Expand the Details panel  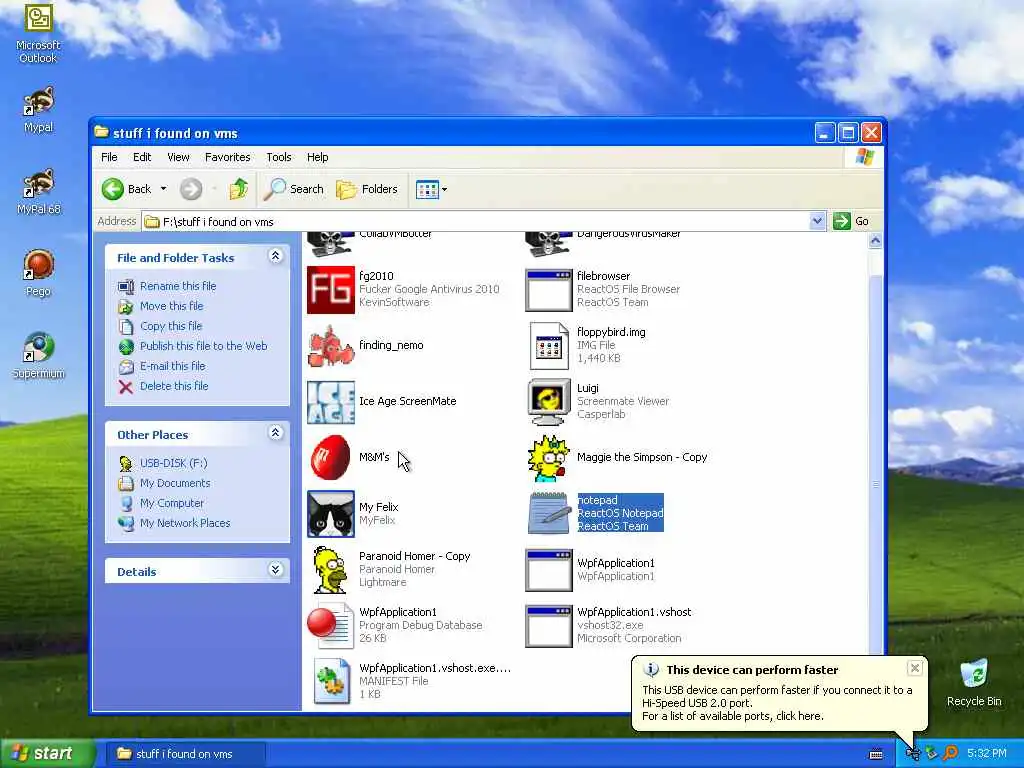[x=276, y=570]
